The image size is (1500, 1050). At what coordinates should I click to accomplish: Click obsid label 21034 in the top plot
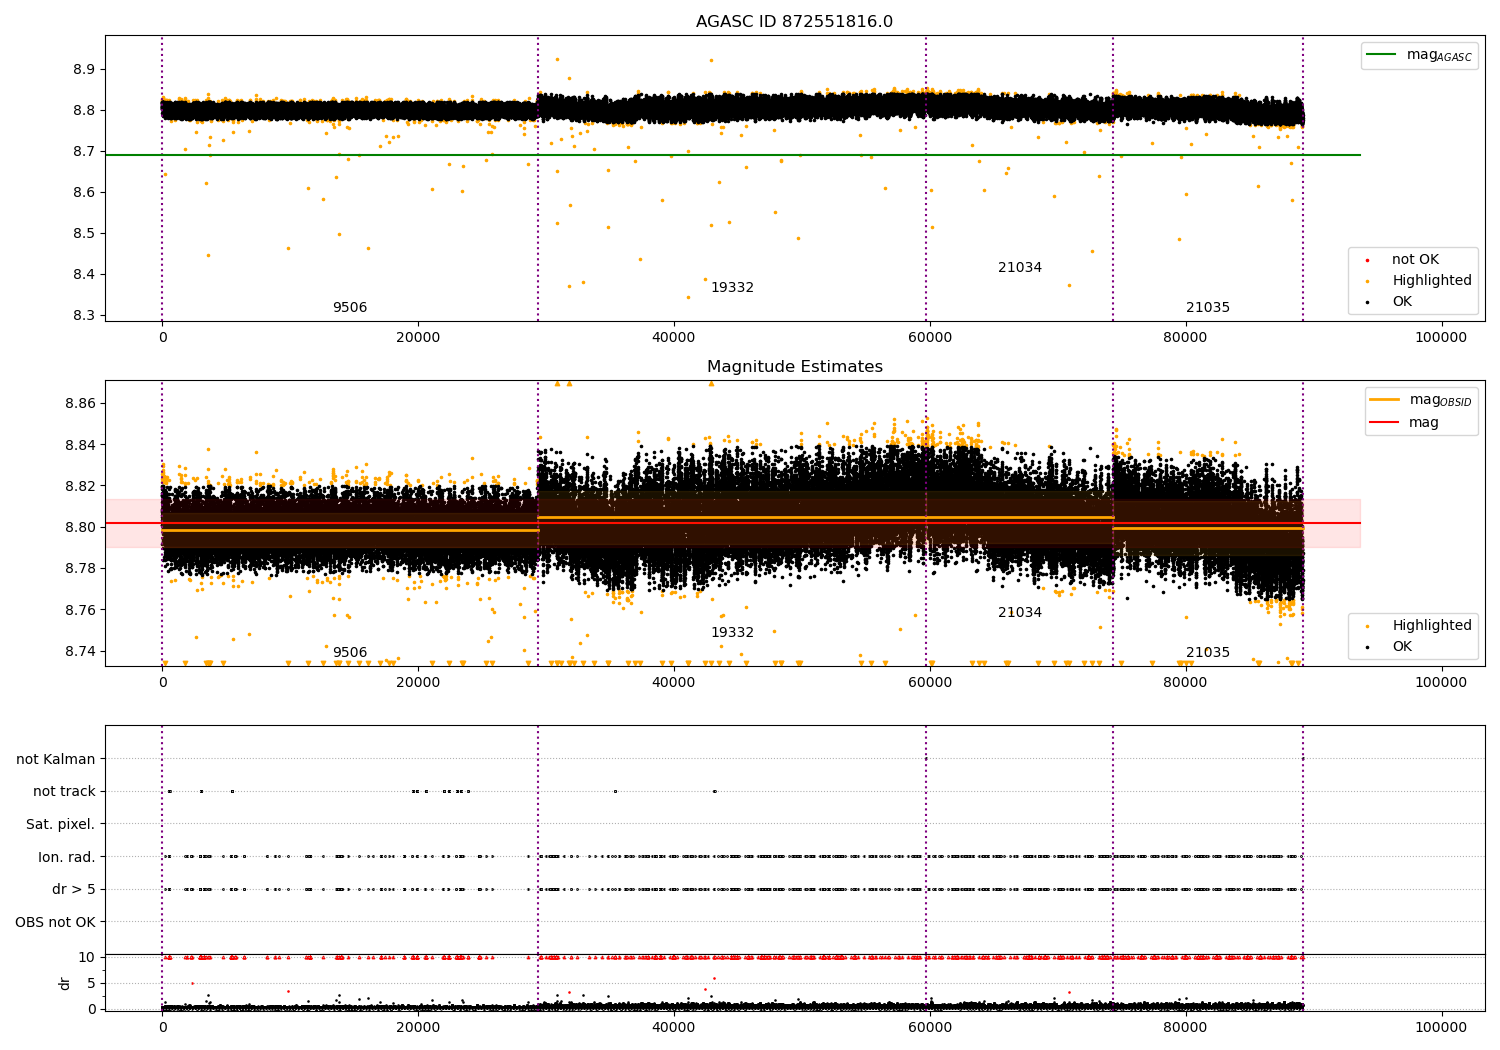1020,268
